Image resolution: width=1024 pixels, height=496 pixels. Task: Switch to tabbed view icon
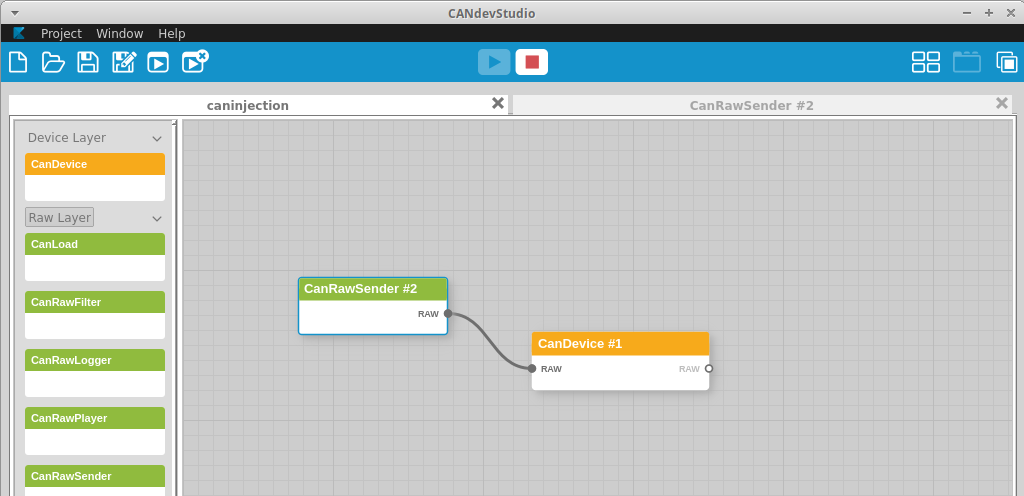(967, 62)
